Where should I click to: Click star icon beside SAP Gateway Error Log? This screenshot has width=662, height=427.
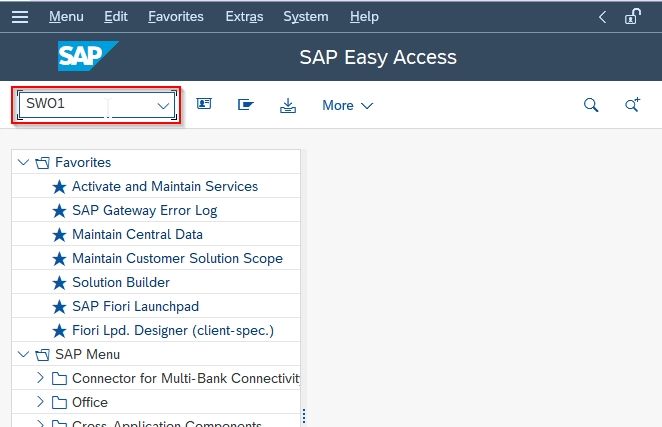point(59,211)
